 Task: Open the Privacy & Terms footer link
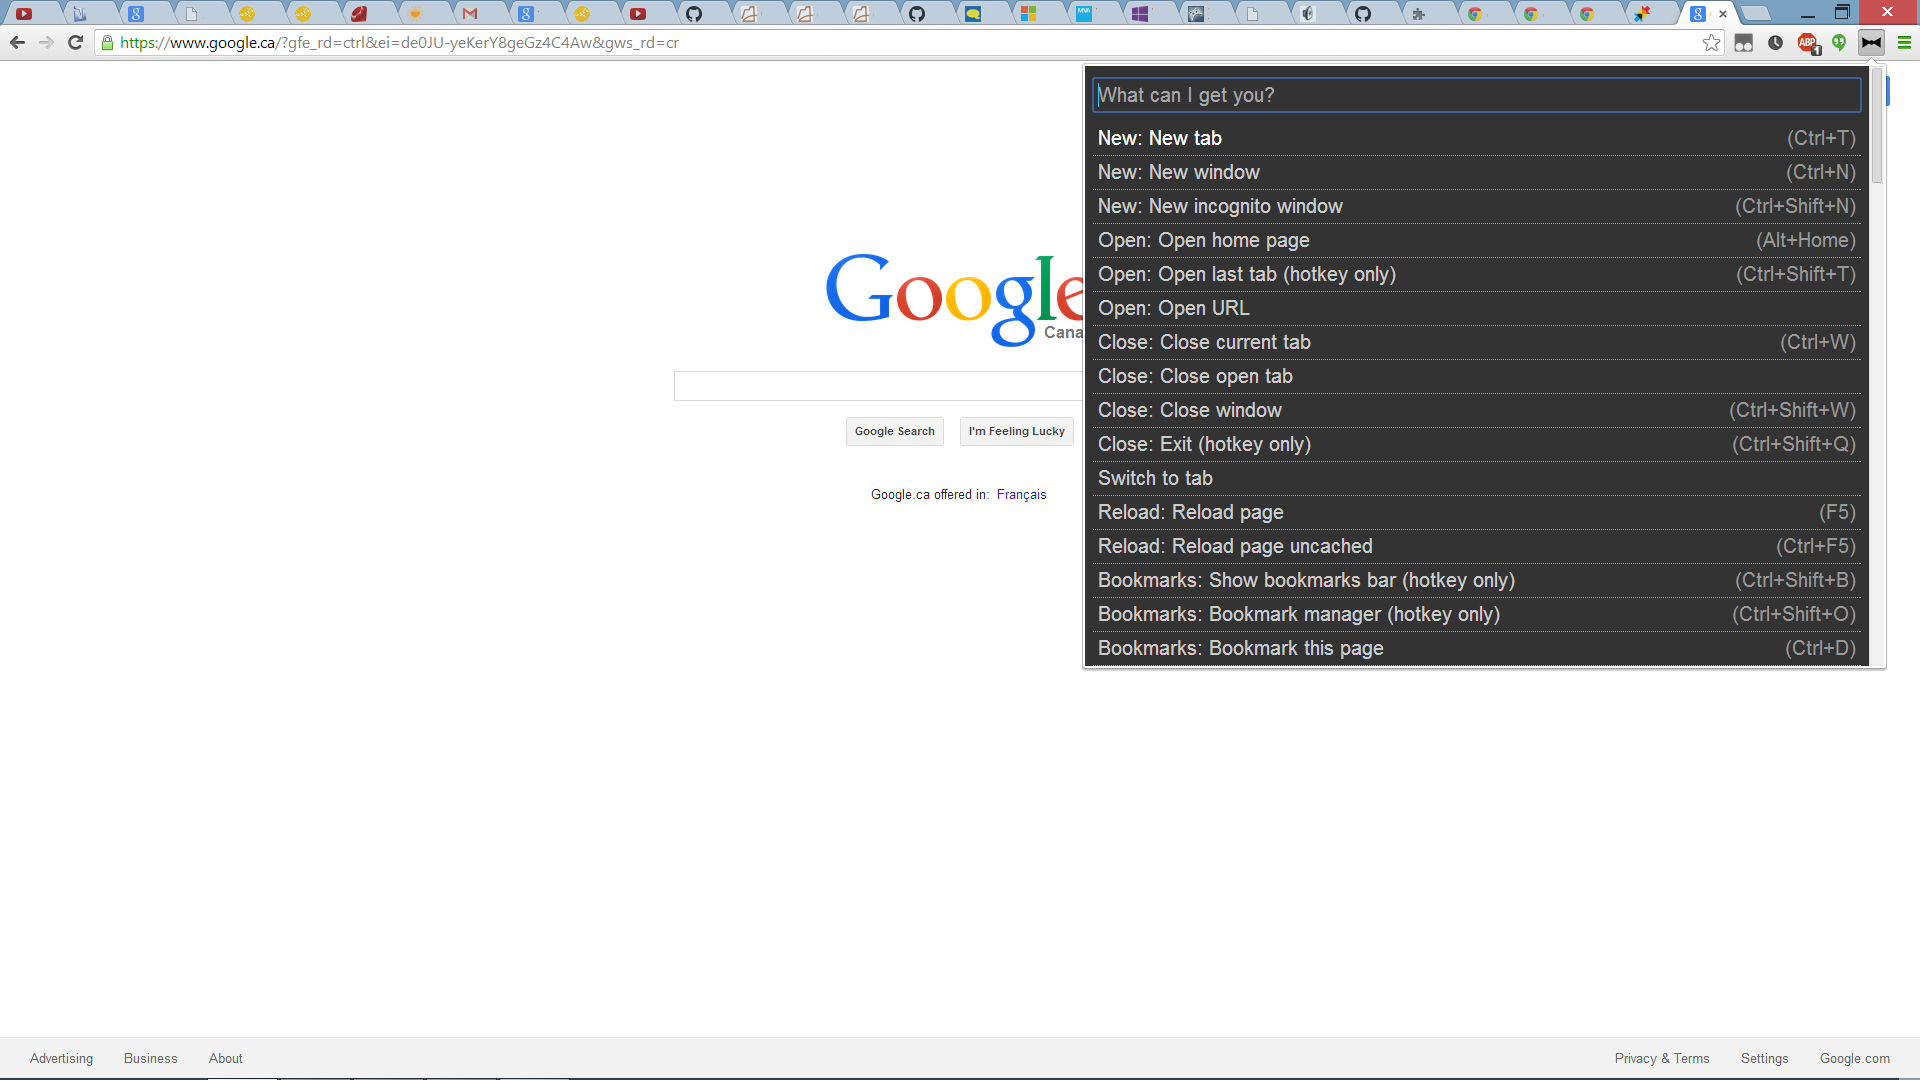(x=1661, y=1058)
